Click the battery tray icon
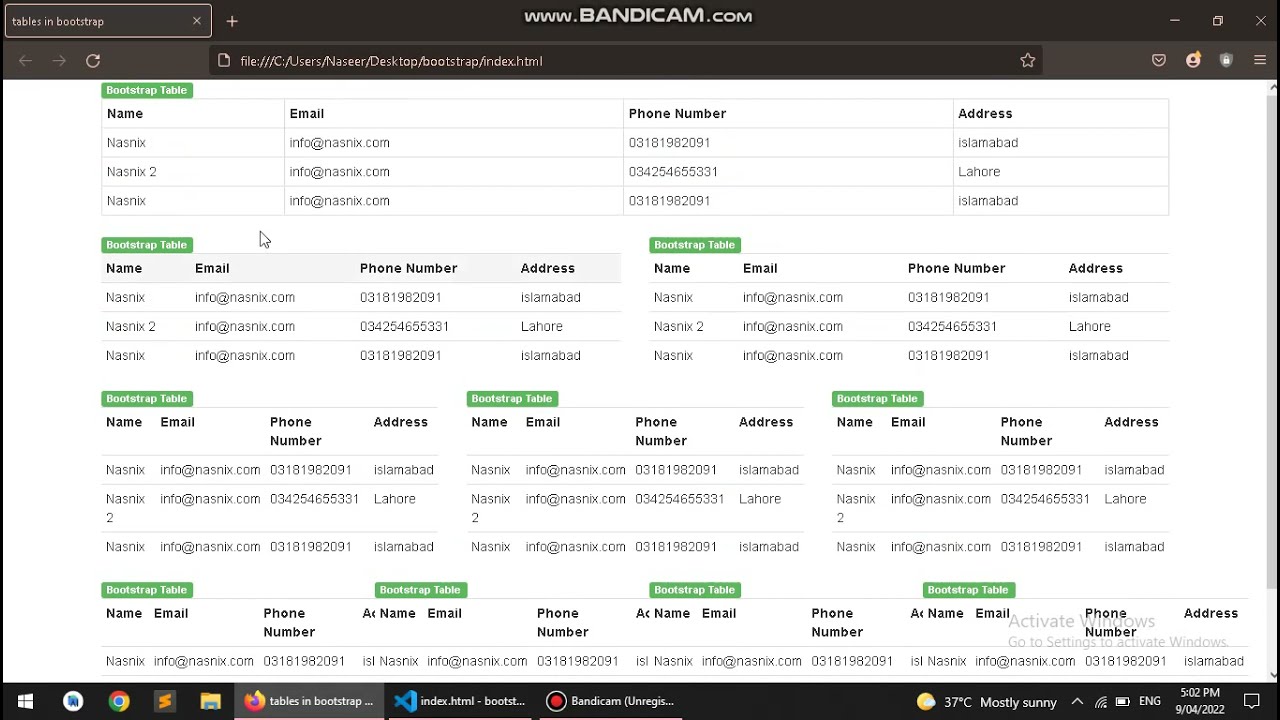This screenshot has height=720, width=1280. pos(1122,702)
